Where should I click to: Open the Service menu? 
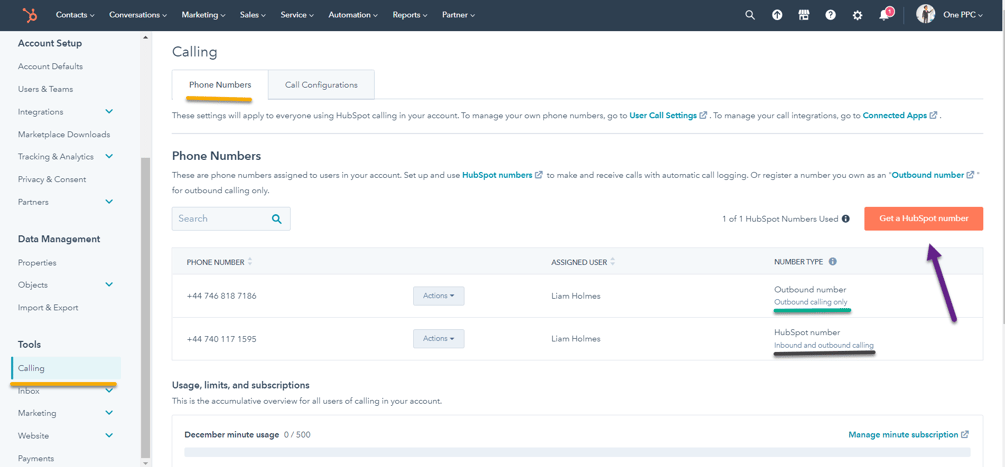click(x=297, y=15)
